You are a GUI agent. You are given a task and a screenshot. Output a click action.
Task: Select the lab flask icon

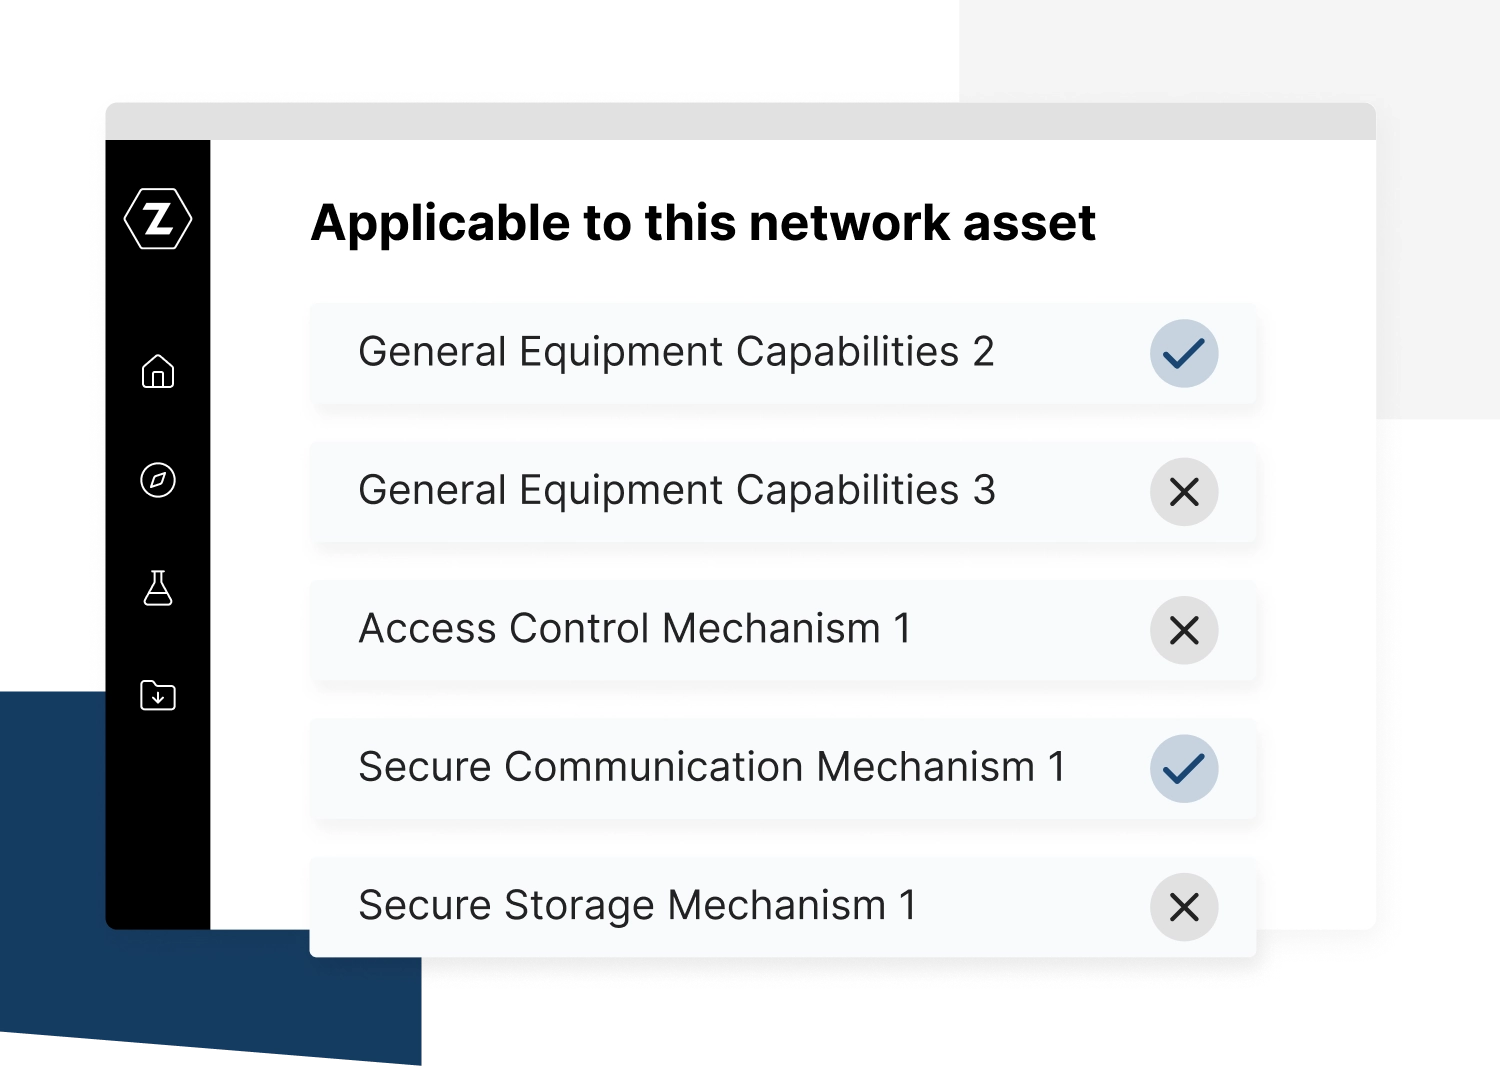[x=158, y=590]
